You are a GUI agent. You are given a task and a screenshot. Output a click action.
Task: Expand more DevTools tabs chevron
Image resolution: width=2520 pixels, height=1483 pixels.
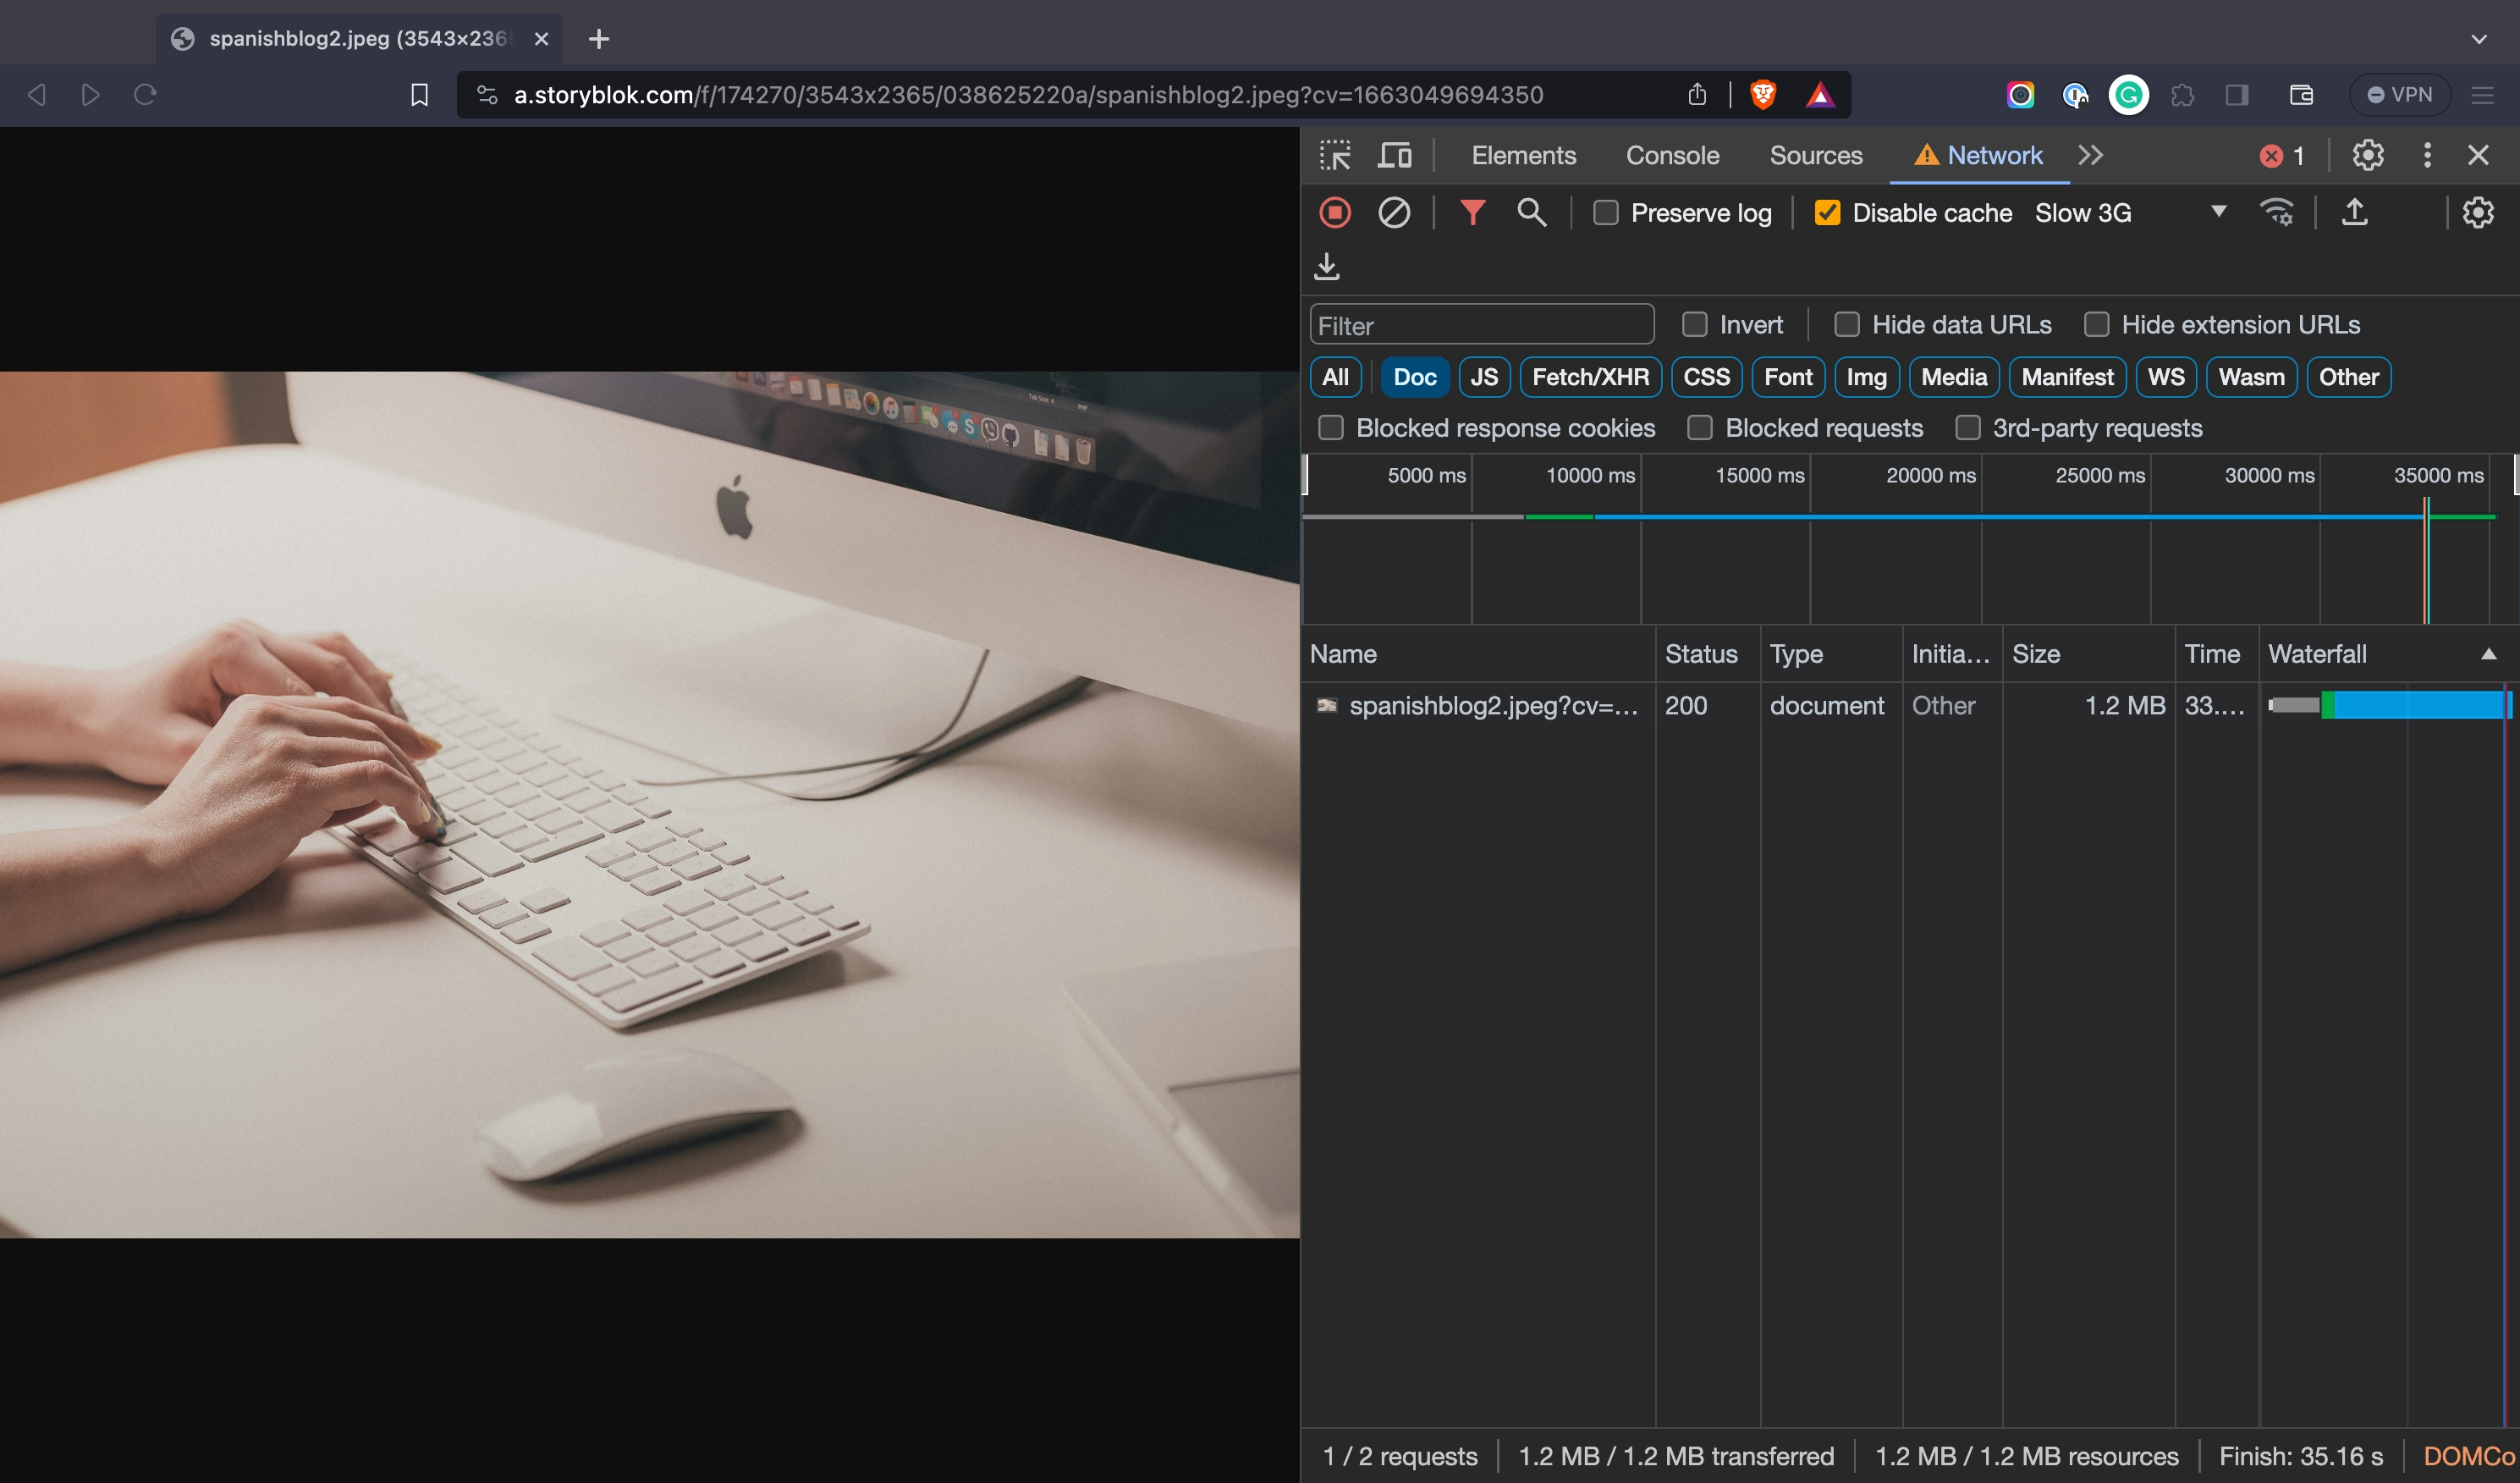click(2090, 155)
